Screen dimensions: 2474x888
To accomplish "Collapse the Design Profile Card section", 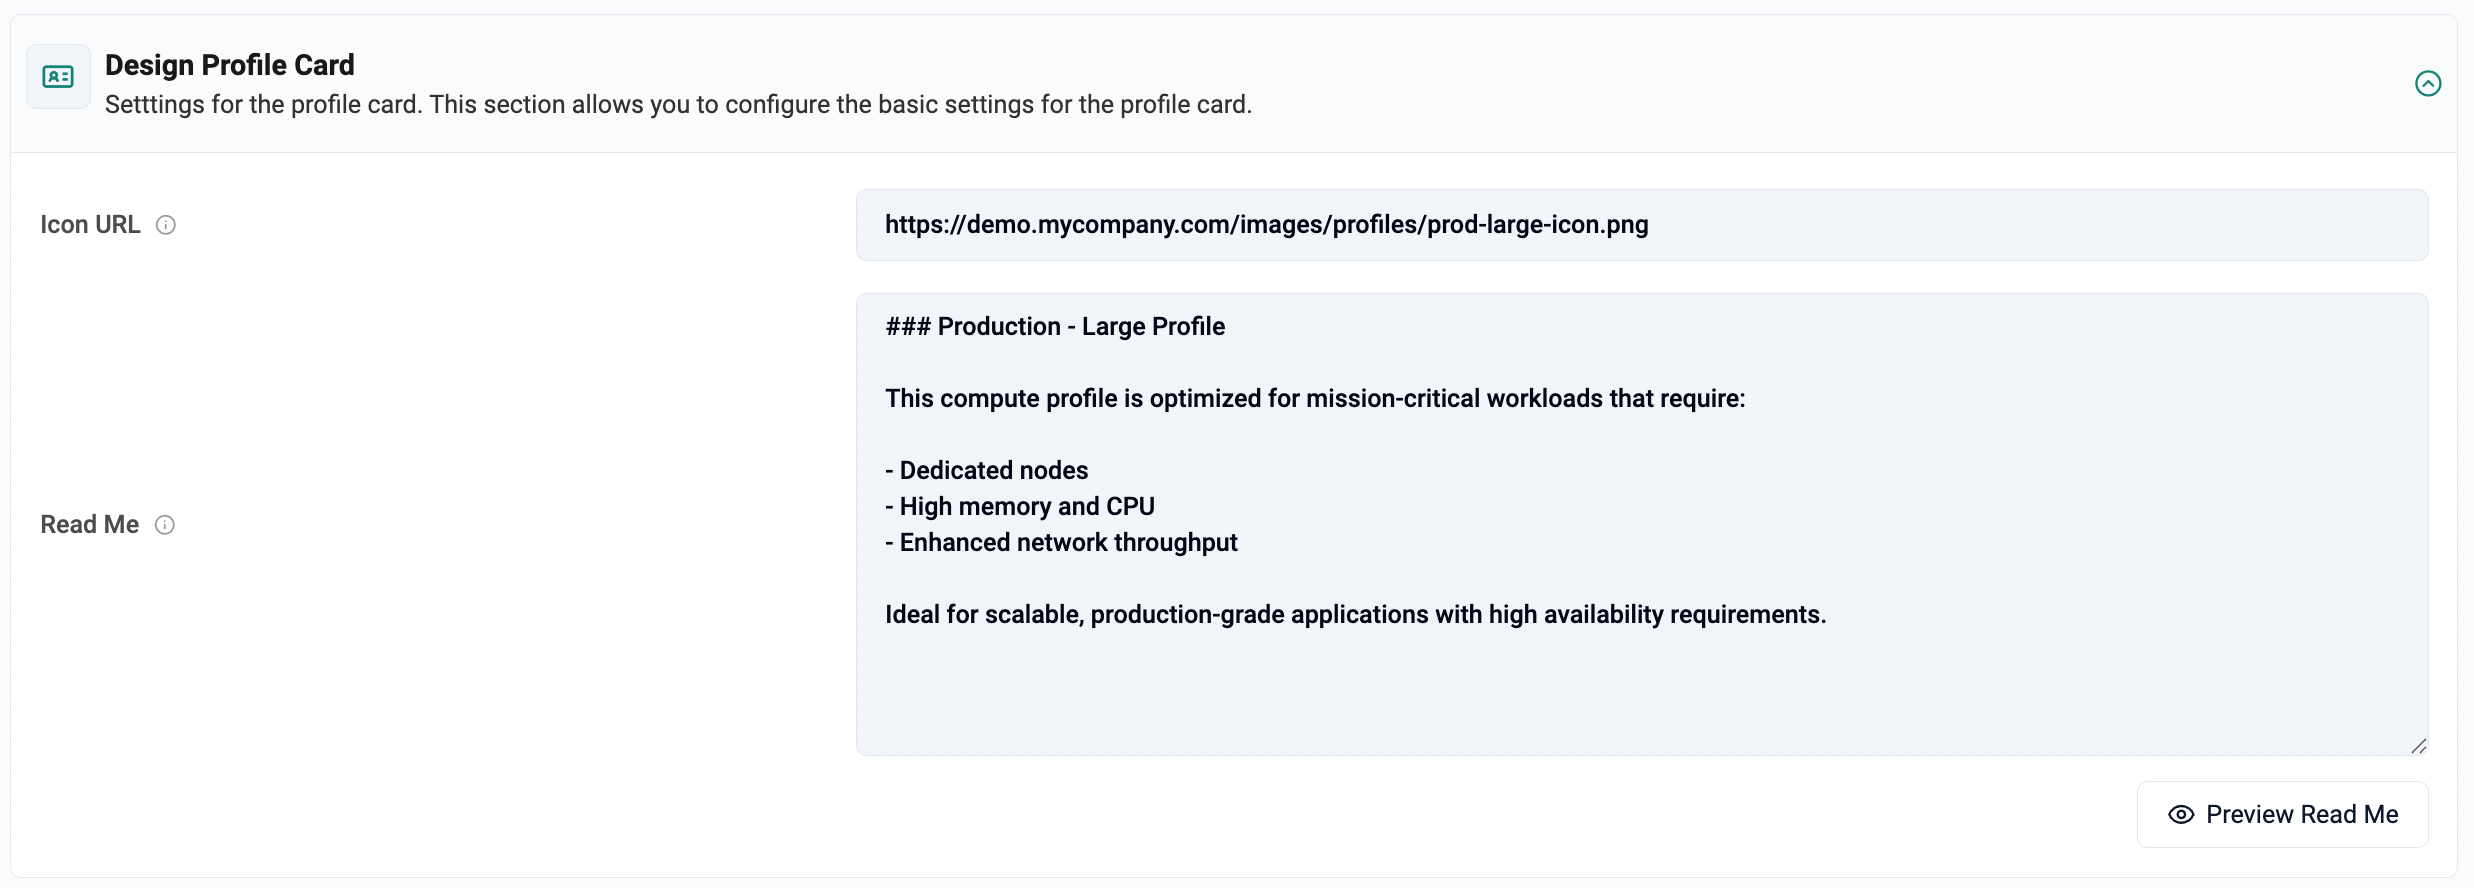I will [2428, 83].
